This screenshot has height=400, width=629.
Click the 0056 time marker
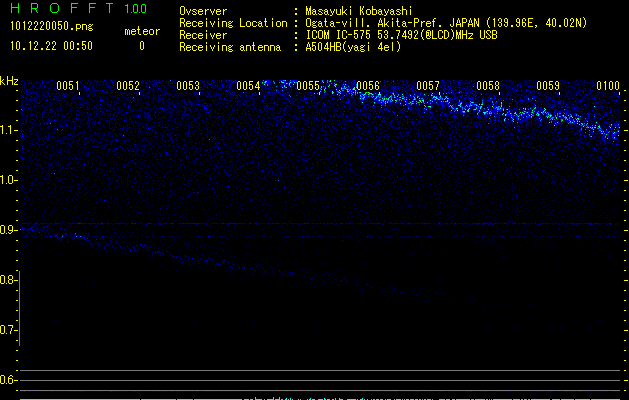(368, 86)
